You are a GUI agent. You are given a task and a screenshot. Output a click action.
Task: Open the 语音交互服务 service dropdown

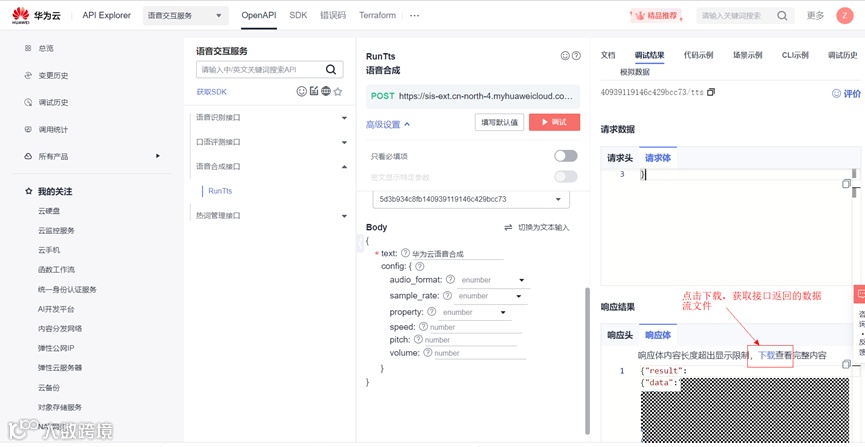[x=185, y=15]
